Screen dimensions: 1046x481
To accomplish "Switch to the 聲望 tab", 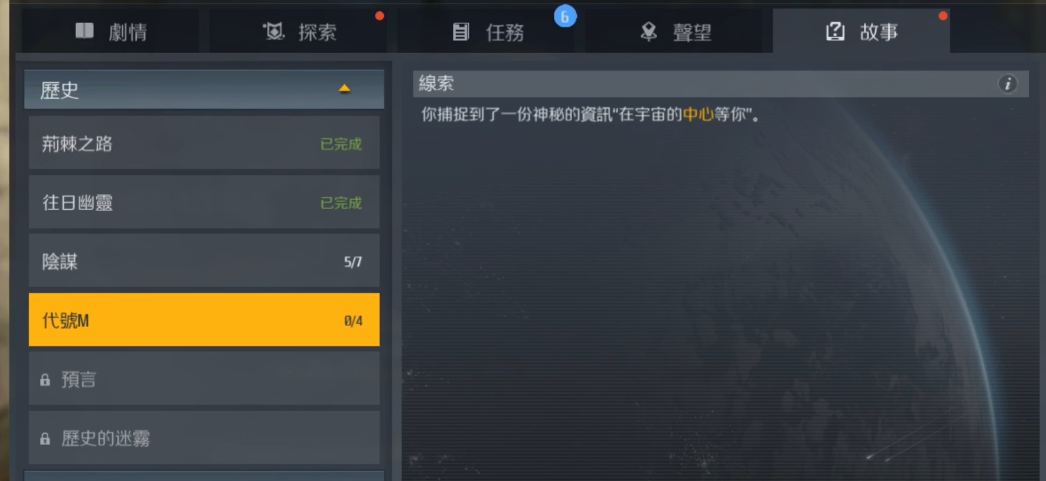I will point(676,31).
